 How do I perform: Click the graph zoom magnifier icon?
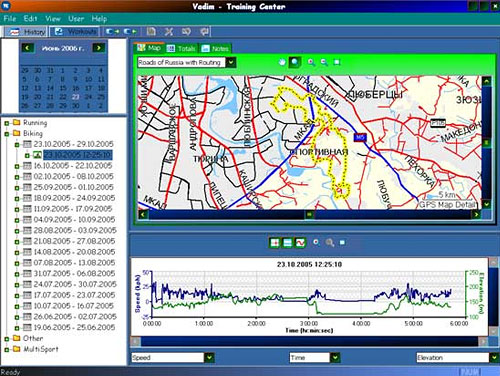(x=330, y=242)
